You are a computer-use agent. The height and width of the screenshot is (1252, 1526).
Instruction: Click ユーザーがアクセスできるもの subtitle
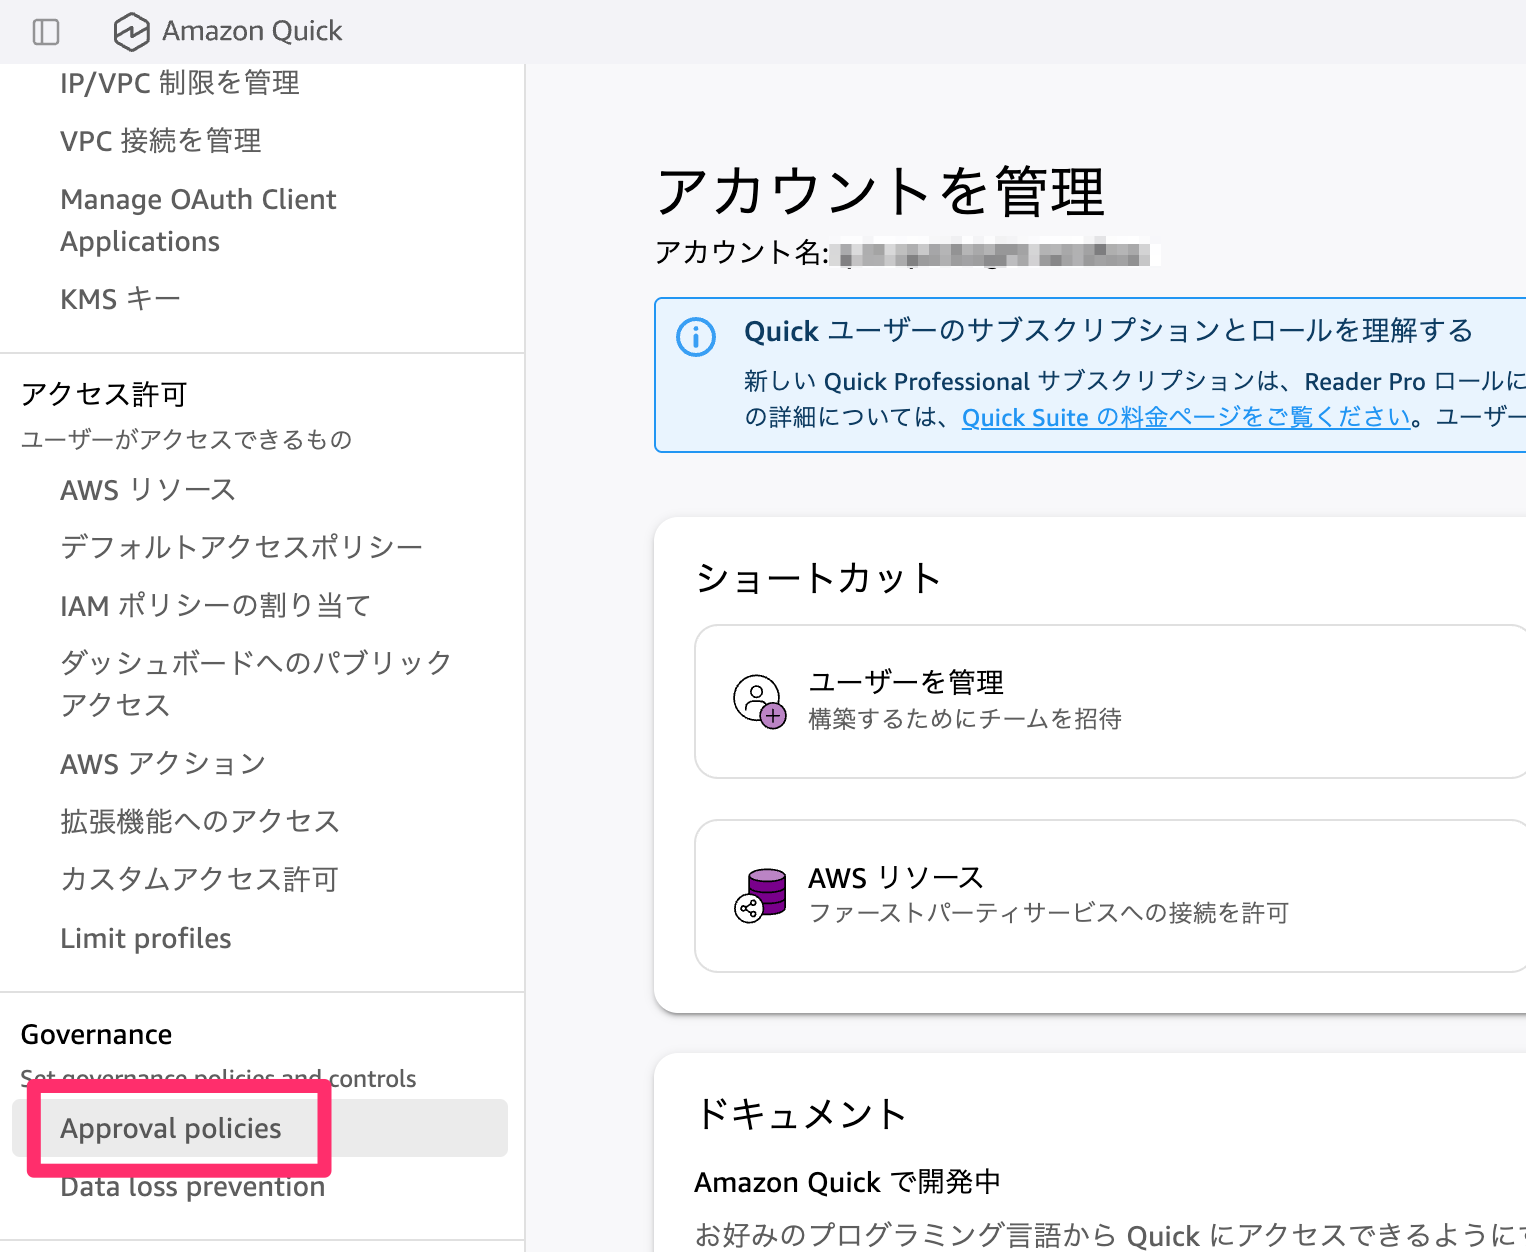(x=187, y=439)
